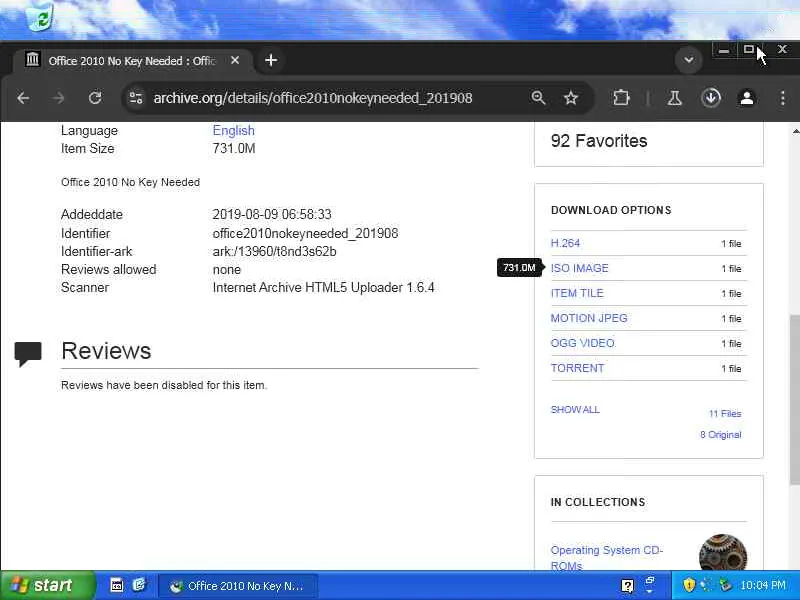Viewport: 800px width, 600px height.
Task: Click ark:/13960/t8nd3s62b identifier text
Action: tap(274, 252)
